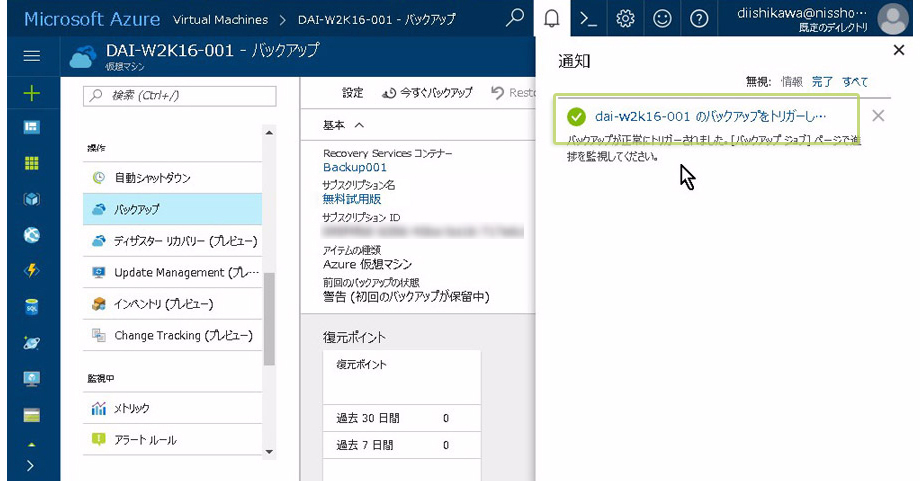Viewport: 920px width, 481px height.
Task: Open the Backup001 container link
Action: pyautogui.click(x=354, y=167)
